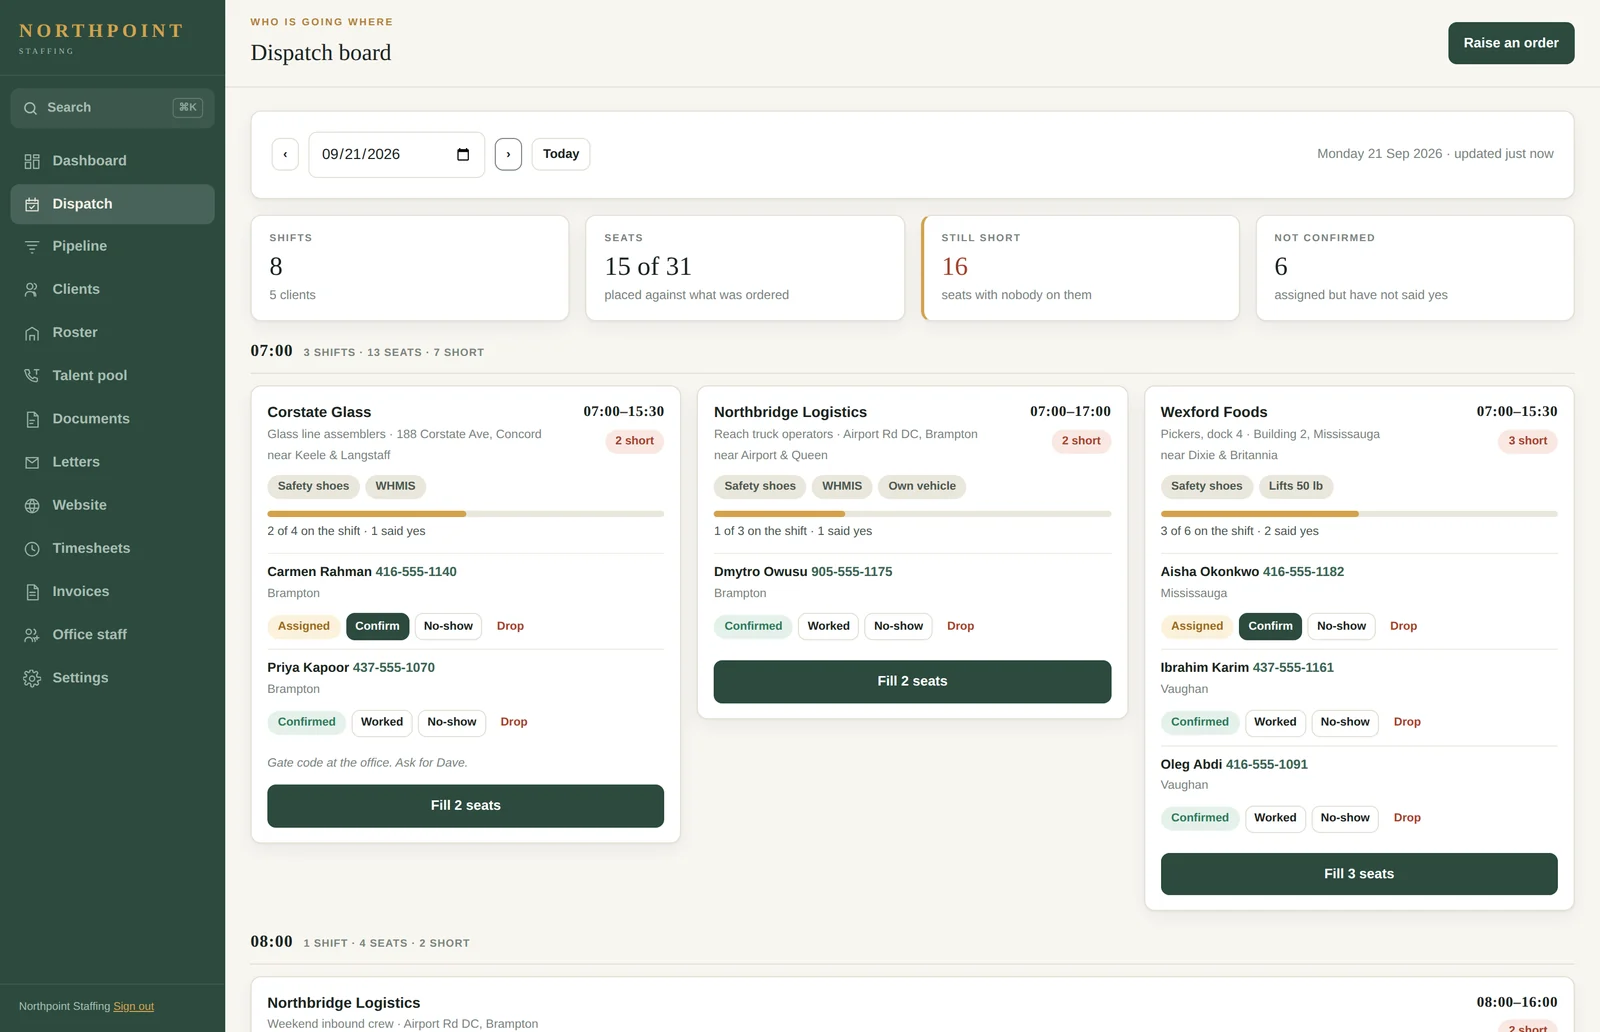Viewport: 1600px width, 1032px height.
Task: Mark Dmytro Owusu as No-show
Action: tap(898, 626)
